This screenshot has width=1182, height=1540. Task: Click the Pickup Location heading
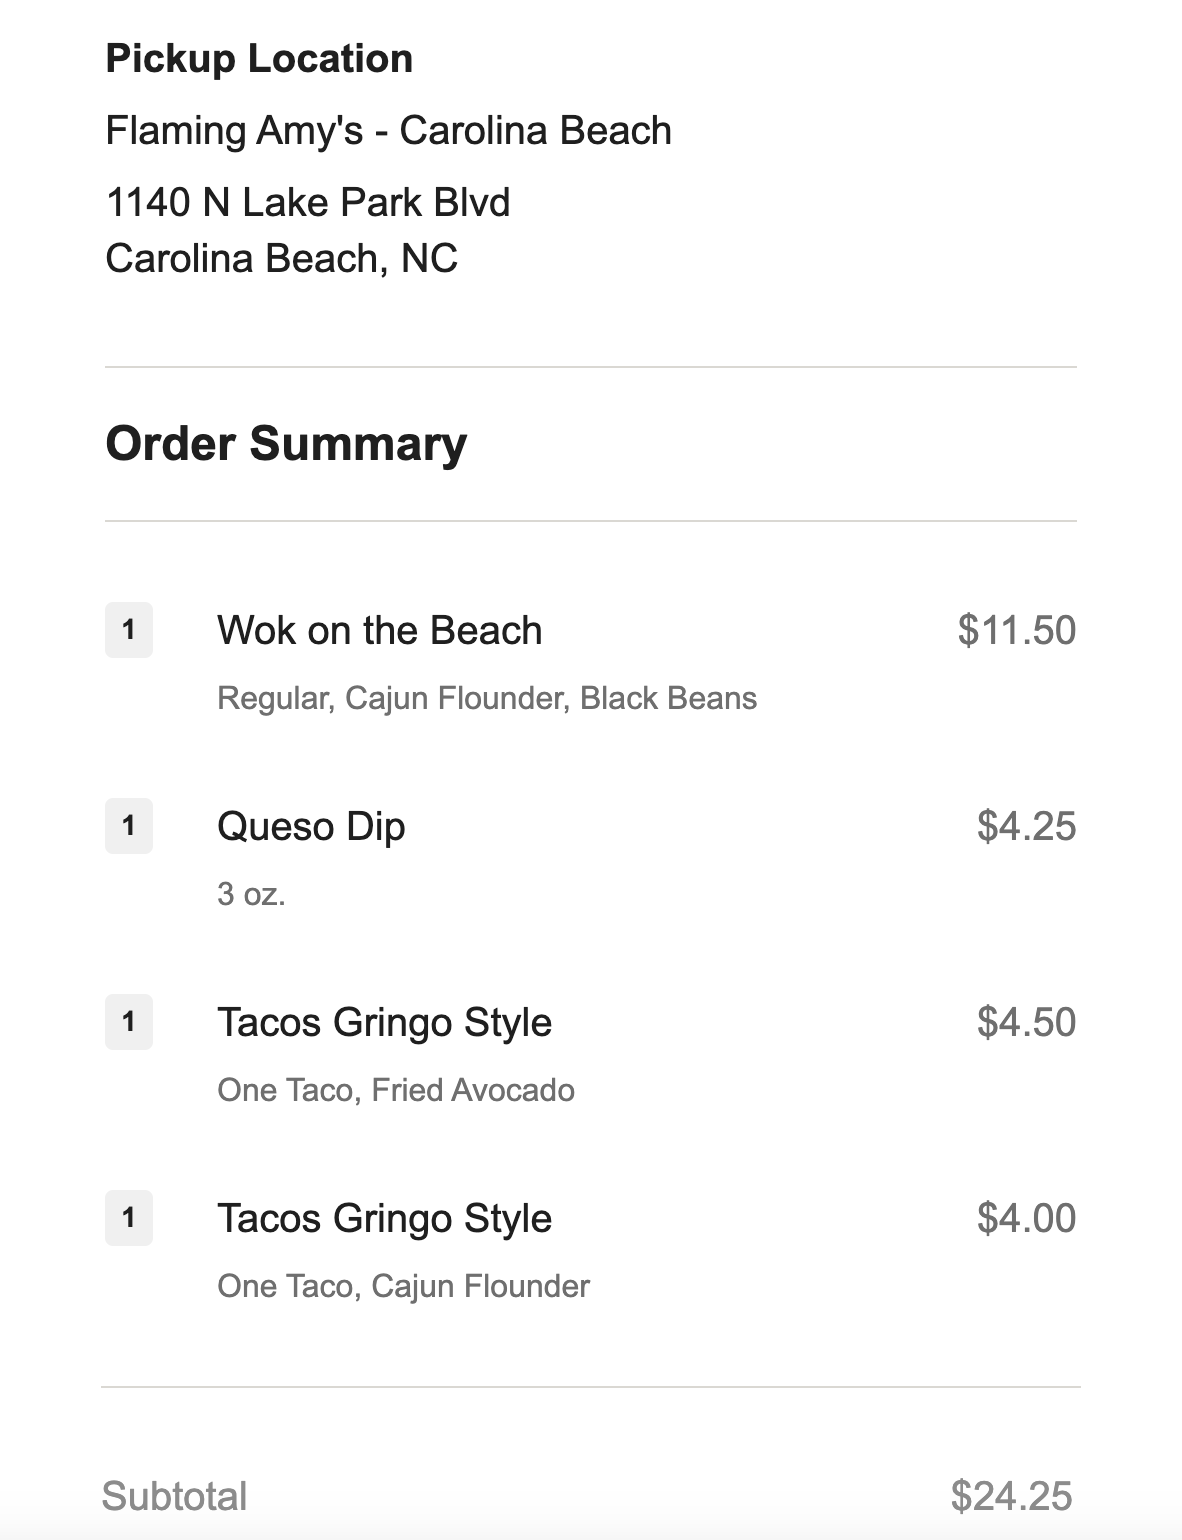coord(259,59)
